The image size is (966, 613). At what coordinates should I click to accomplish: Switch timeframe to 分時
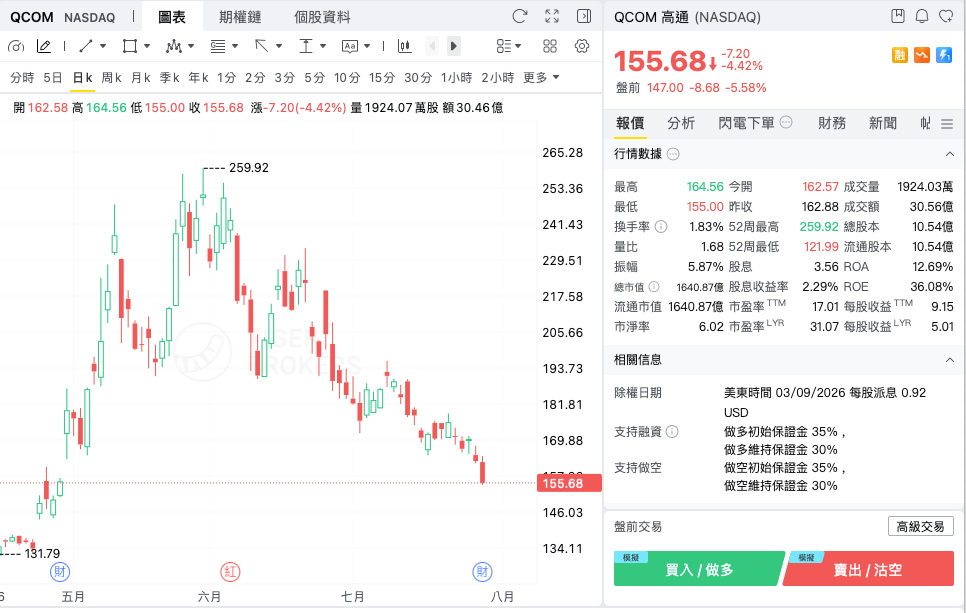[22, 78]
